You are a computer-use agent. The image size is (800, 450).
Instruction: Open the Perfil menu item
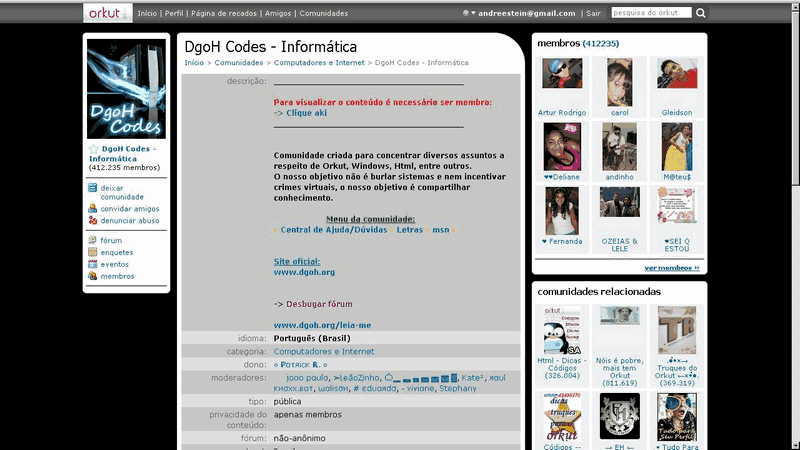tap(174, 13)
